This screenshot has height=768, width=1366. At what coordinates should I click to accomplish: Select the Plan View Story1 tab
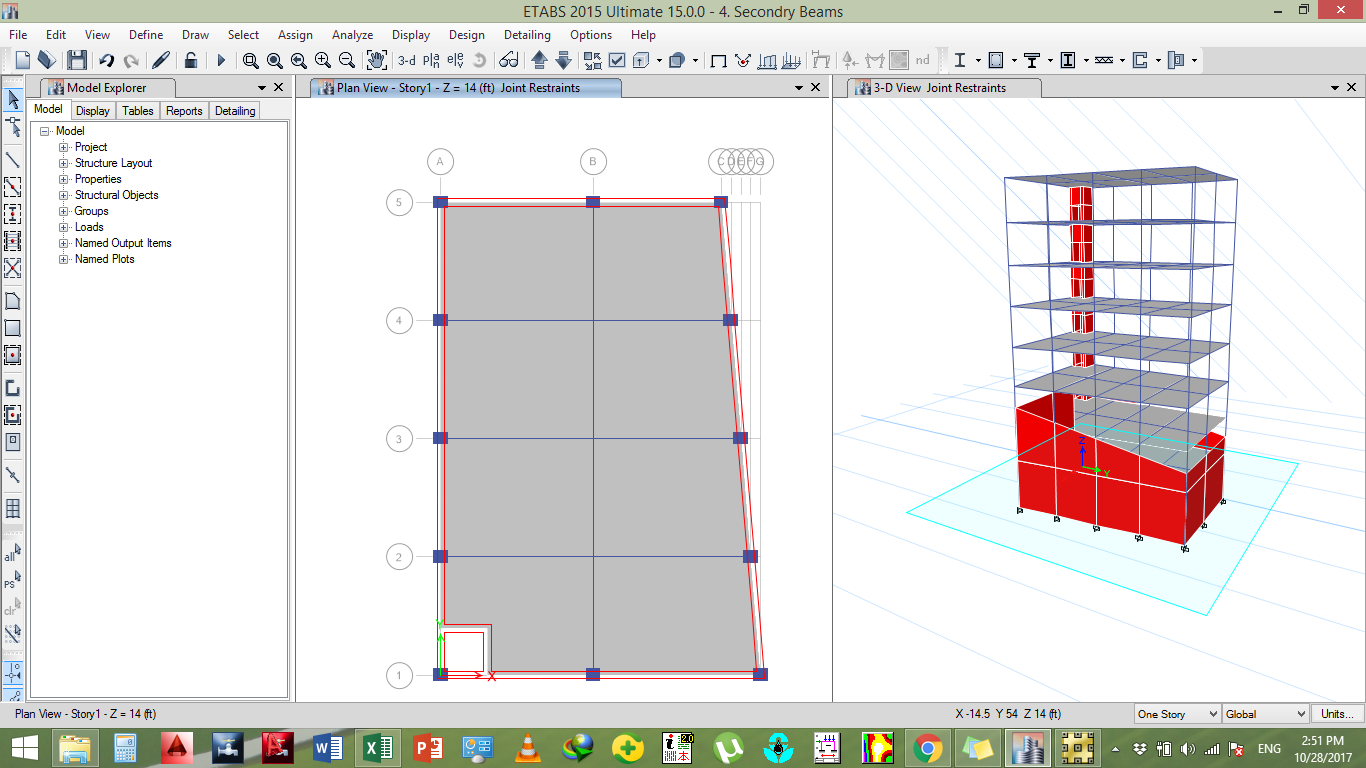click(x=465, y=88)
